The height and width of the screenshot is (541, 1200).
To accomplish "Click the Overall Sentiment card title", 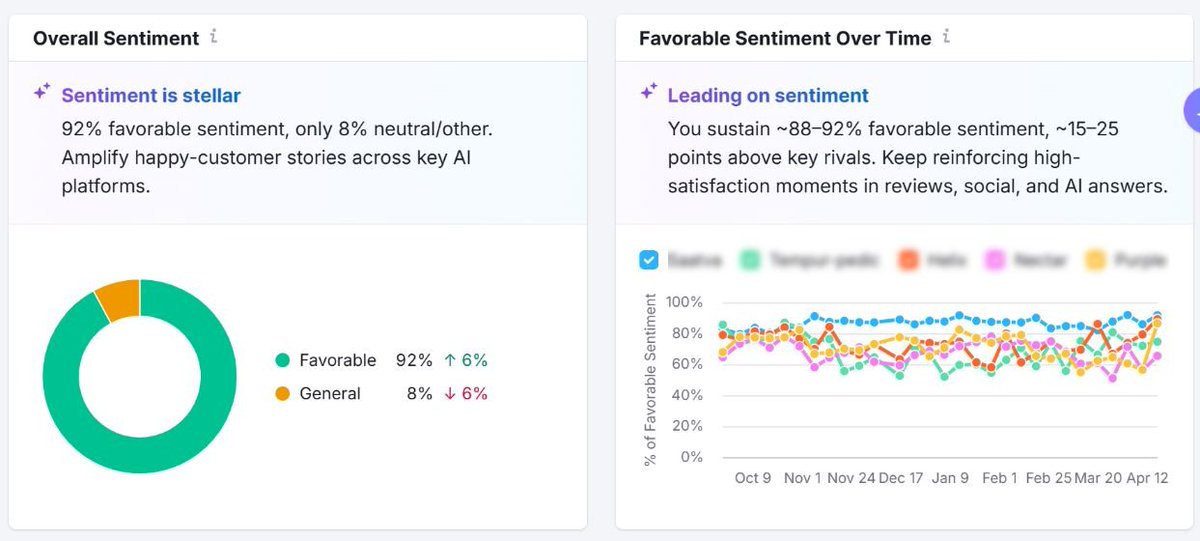I will coord(116,38).
